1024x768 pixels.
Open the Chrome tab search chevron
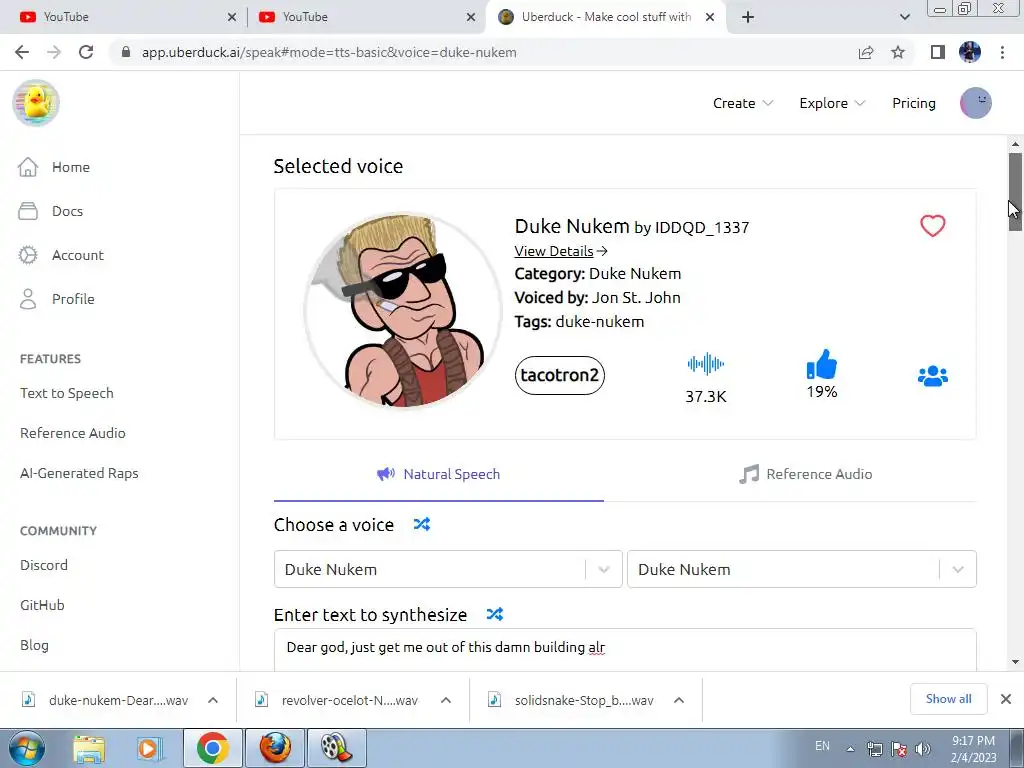click(904, 17)
